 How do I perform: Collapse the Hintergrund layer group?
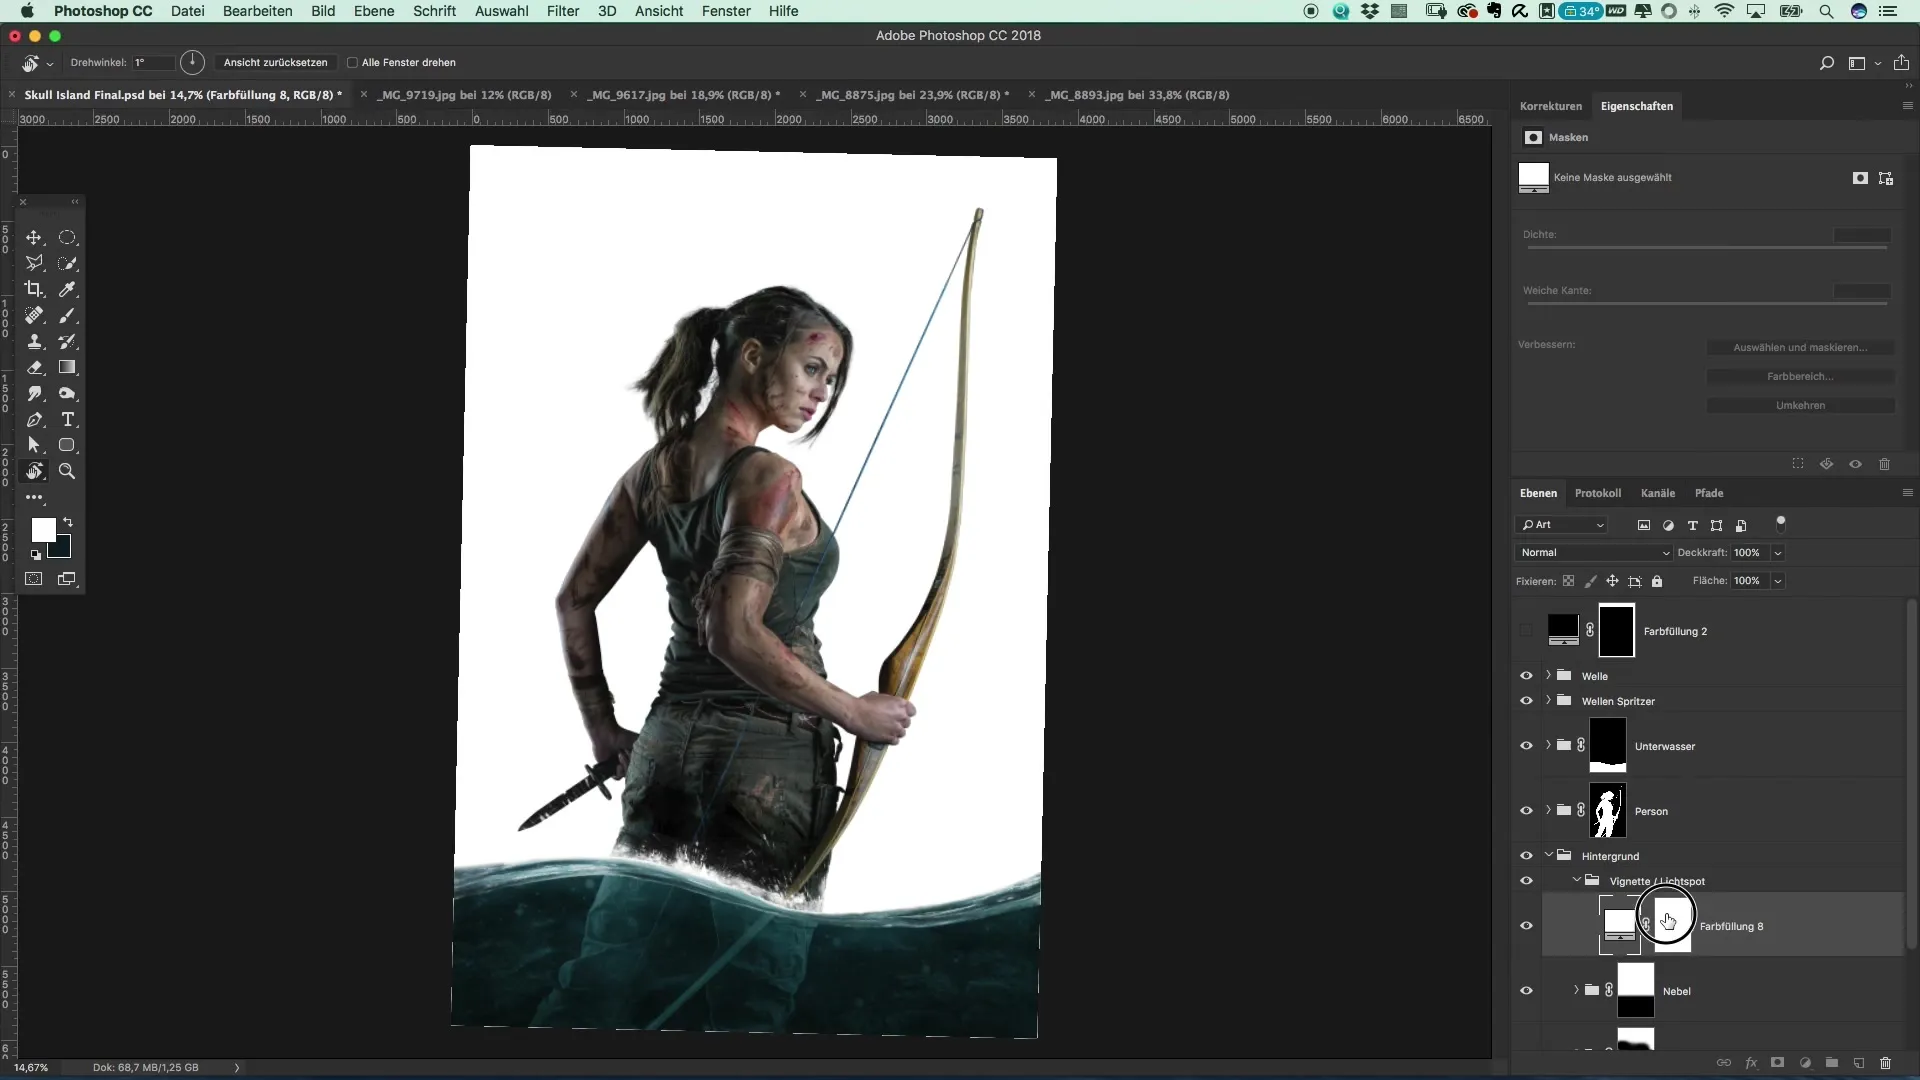click(x=1548, y=855)
